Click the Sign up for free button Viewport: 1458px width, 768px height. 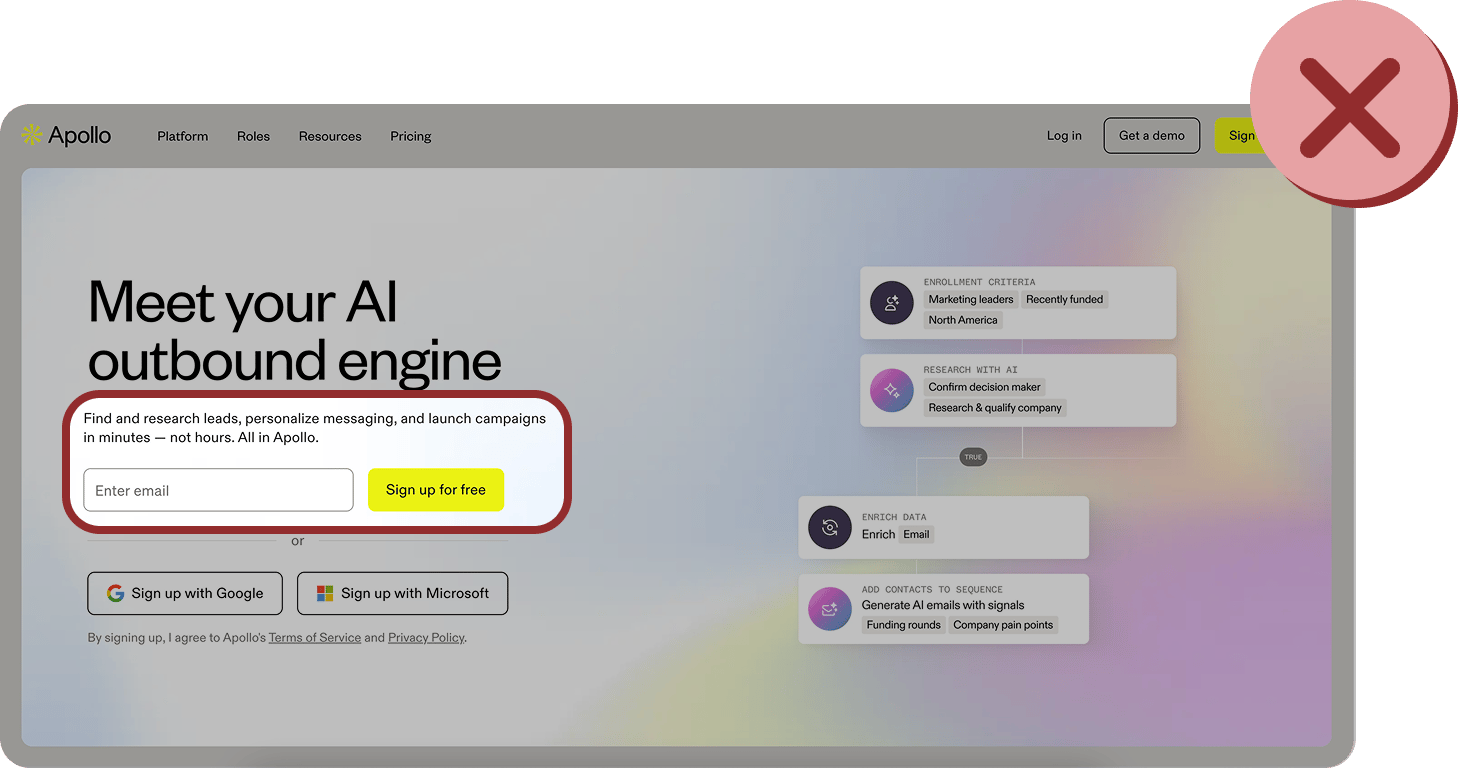point(436,490)
